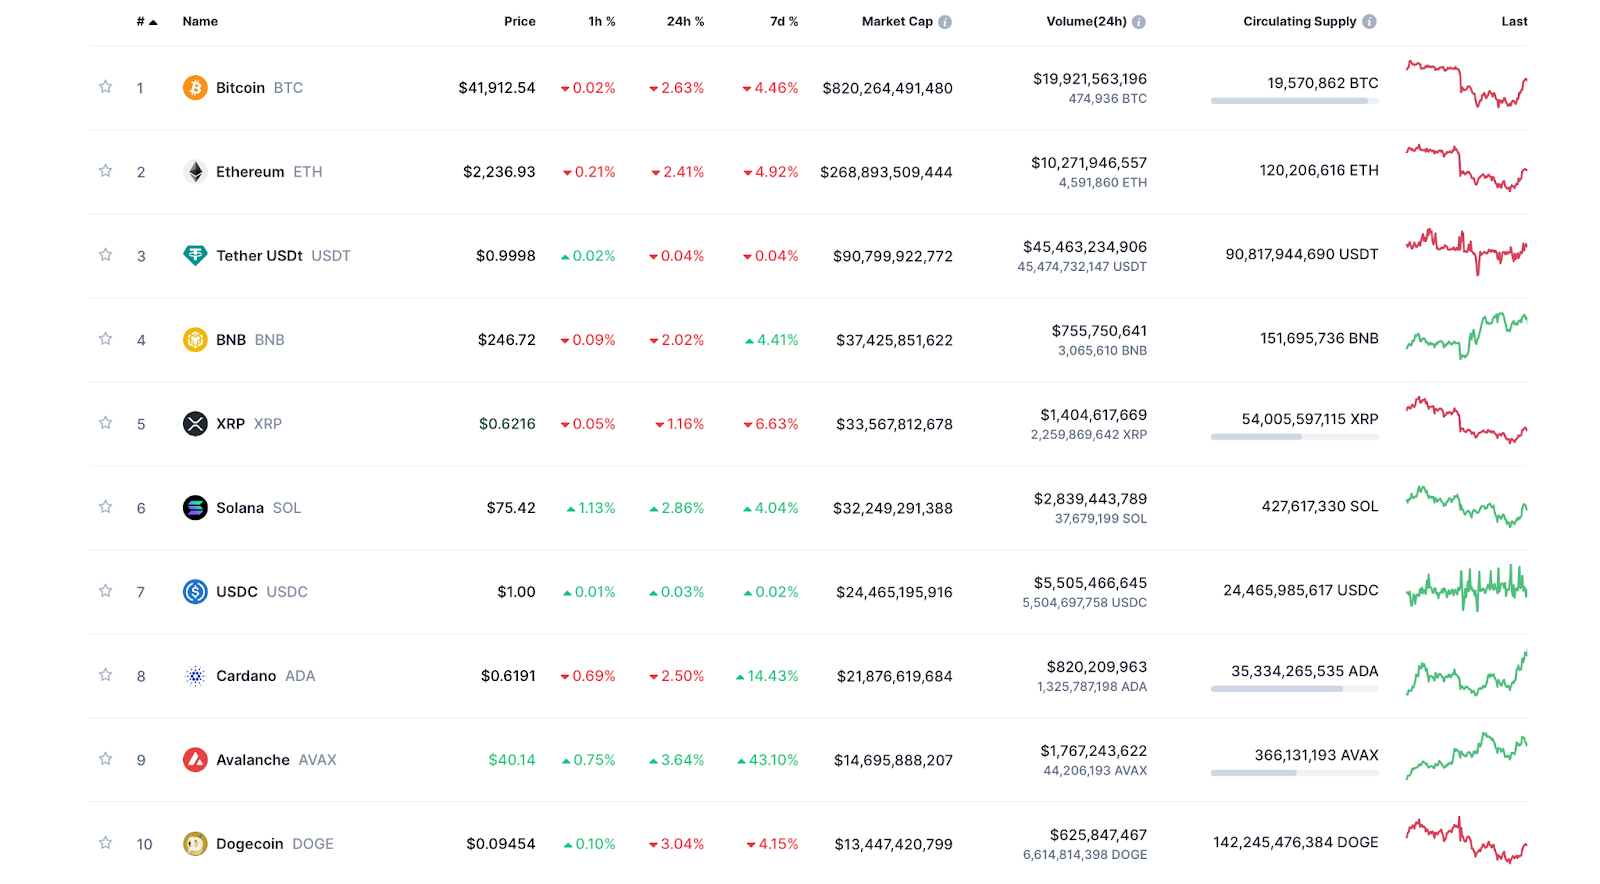Sort by 24h % column
The height and width of the screenshot is (884, 1600).
tap(685, 21)
